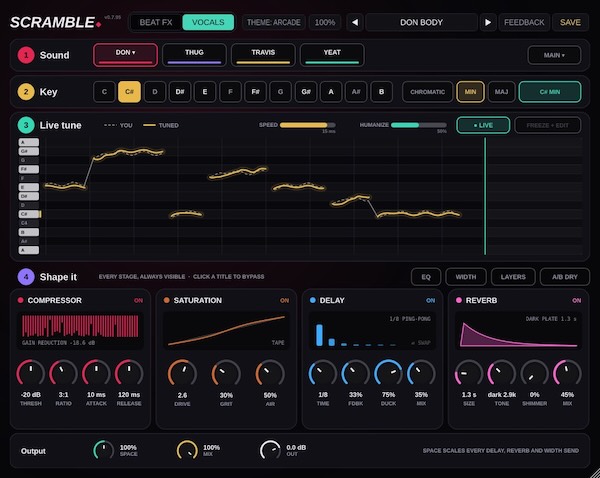The height and width of the screenshot is (478, 600).
Task: Go to previous preset arrow
Action: coord(355,23)
